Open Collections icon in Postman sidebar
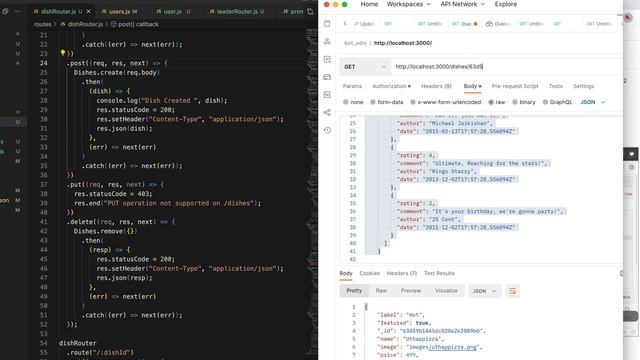This screenshot has width=640, height=360. 327,24
